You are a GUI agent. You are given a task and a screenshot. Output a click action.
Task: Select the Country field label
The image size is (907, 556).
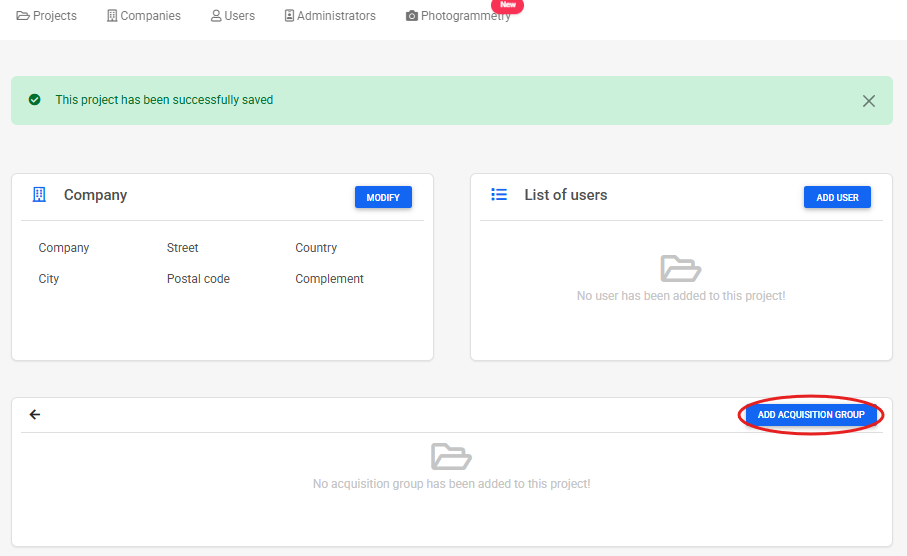(316, 248)
